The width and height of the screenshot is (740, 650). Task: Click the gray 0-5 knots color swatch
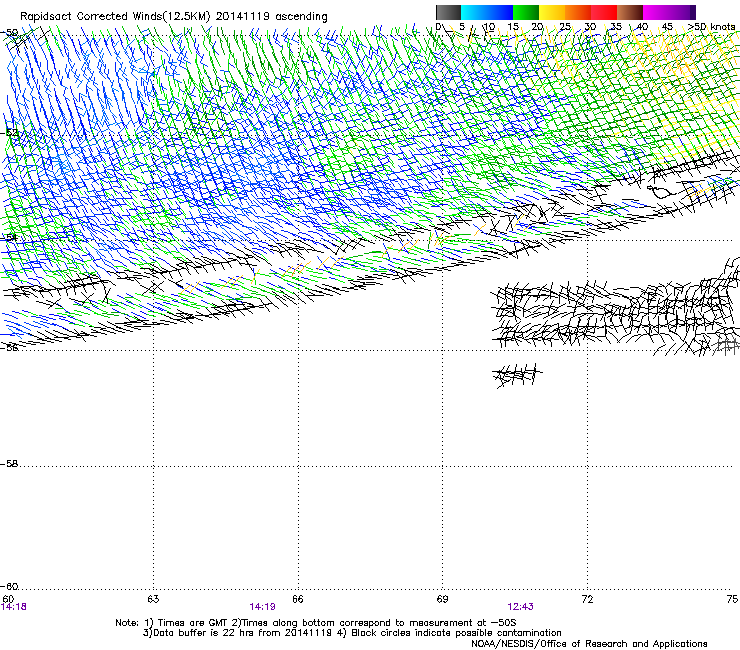(448, 12)
